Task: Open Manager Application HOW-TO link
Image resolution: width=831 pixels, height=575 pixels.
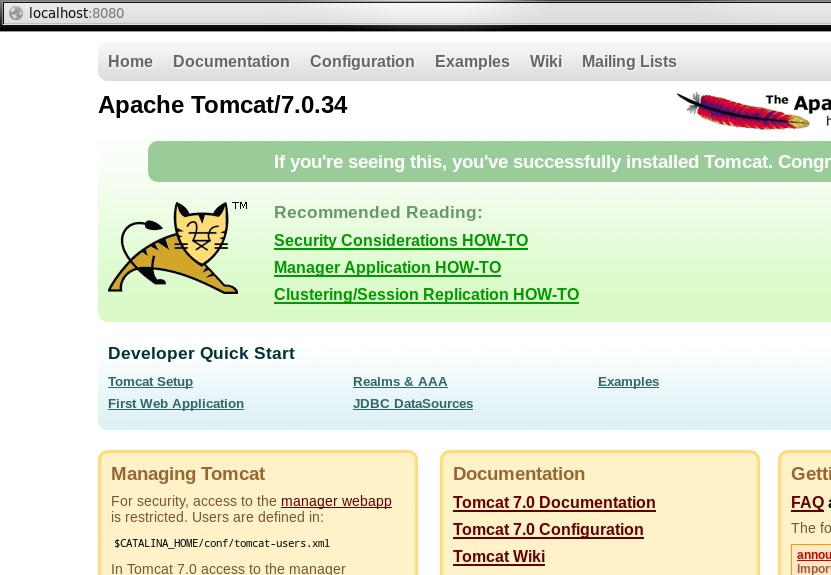Action: pyautogui.click(x=387, y=268)
